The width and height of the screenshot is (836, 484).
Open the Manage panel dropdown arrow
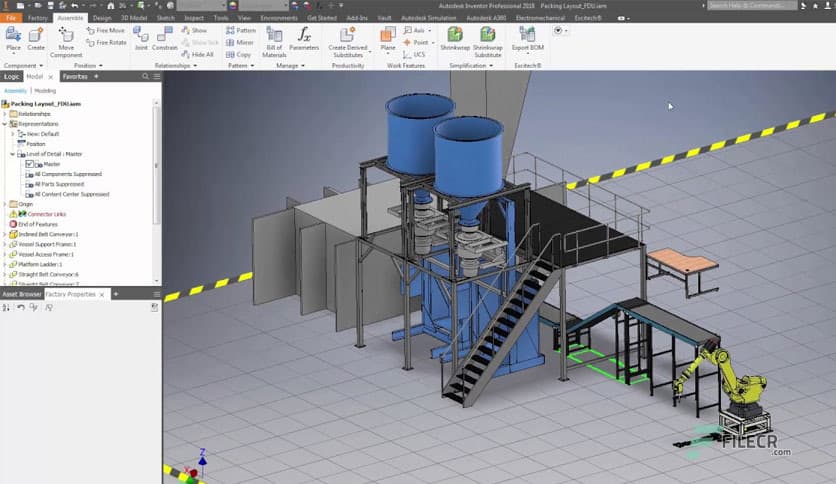(x=303, y=66)
